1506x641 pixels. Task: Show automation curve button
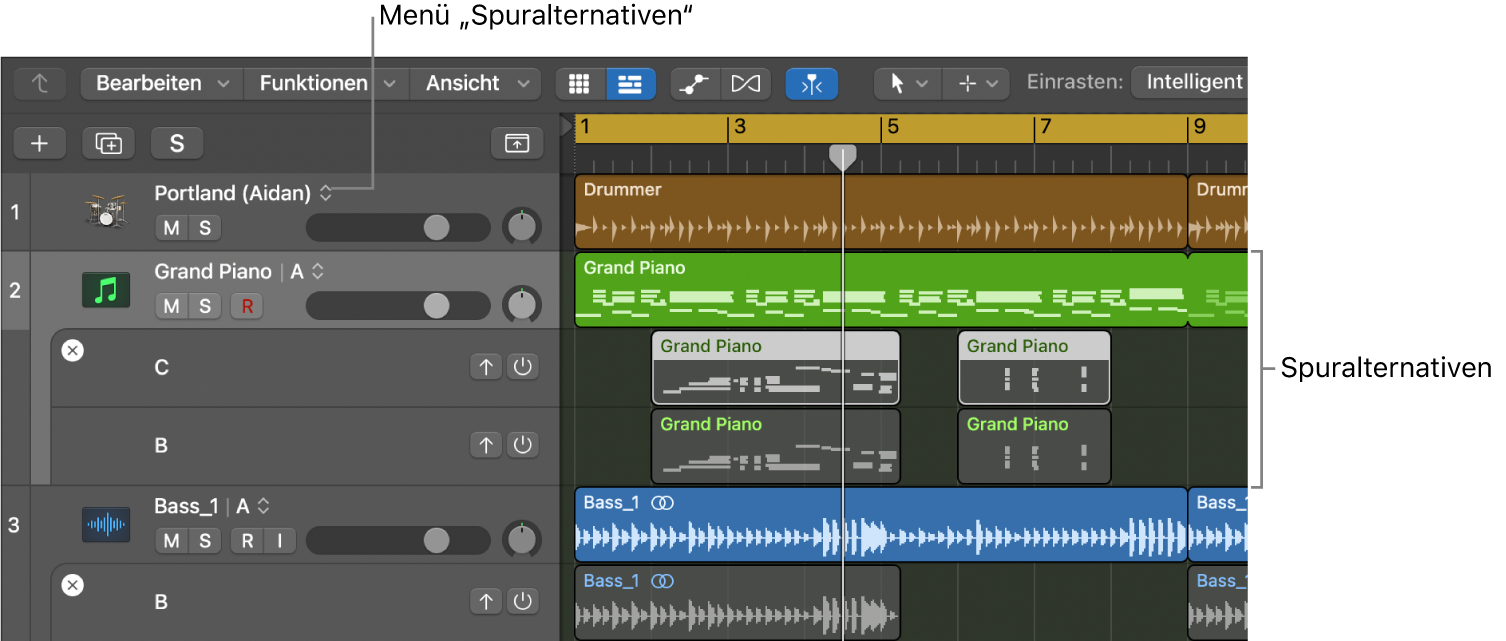(x=695, y=84)
